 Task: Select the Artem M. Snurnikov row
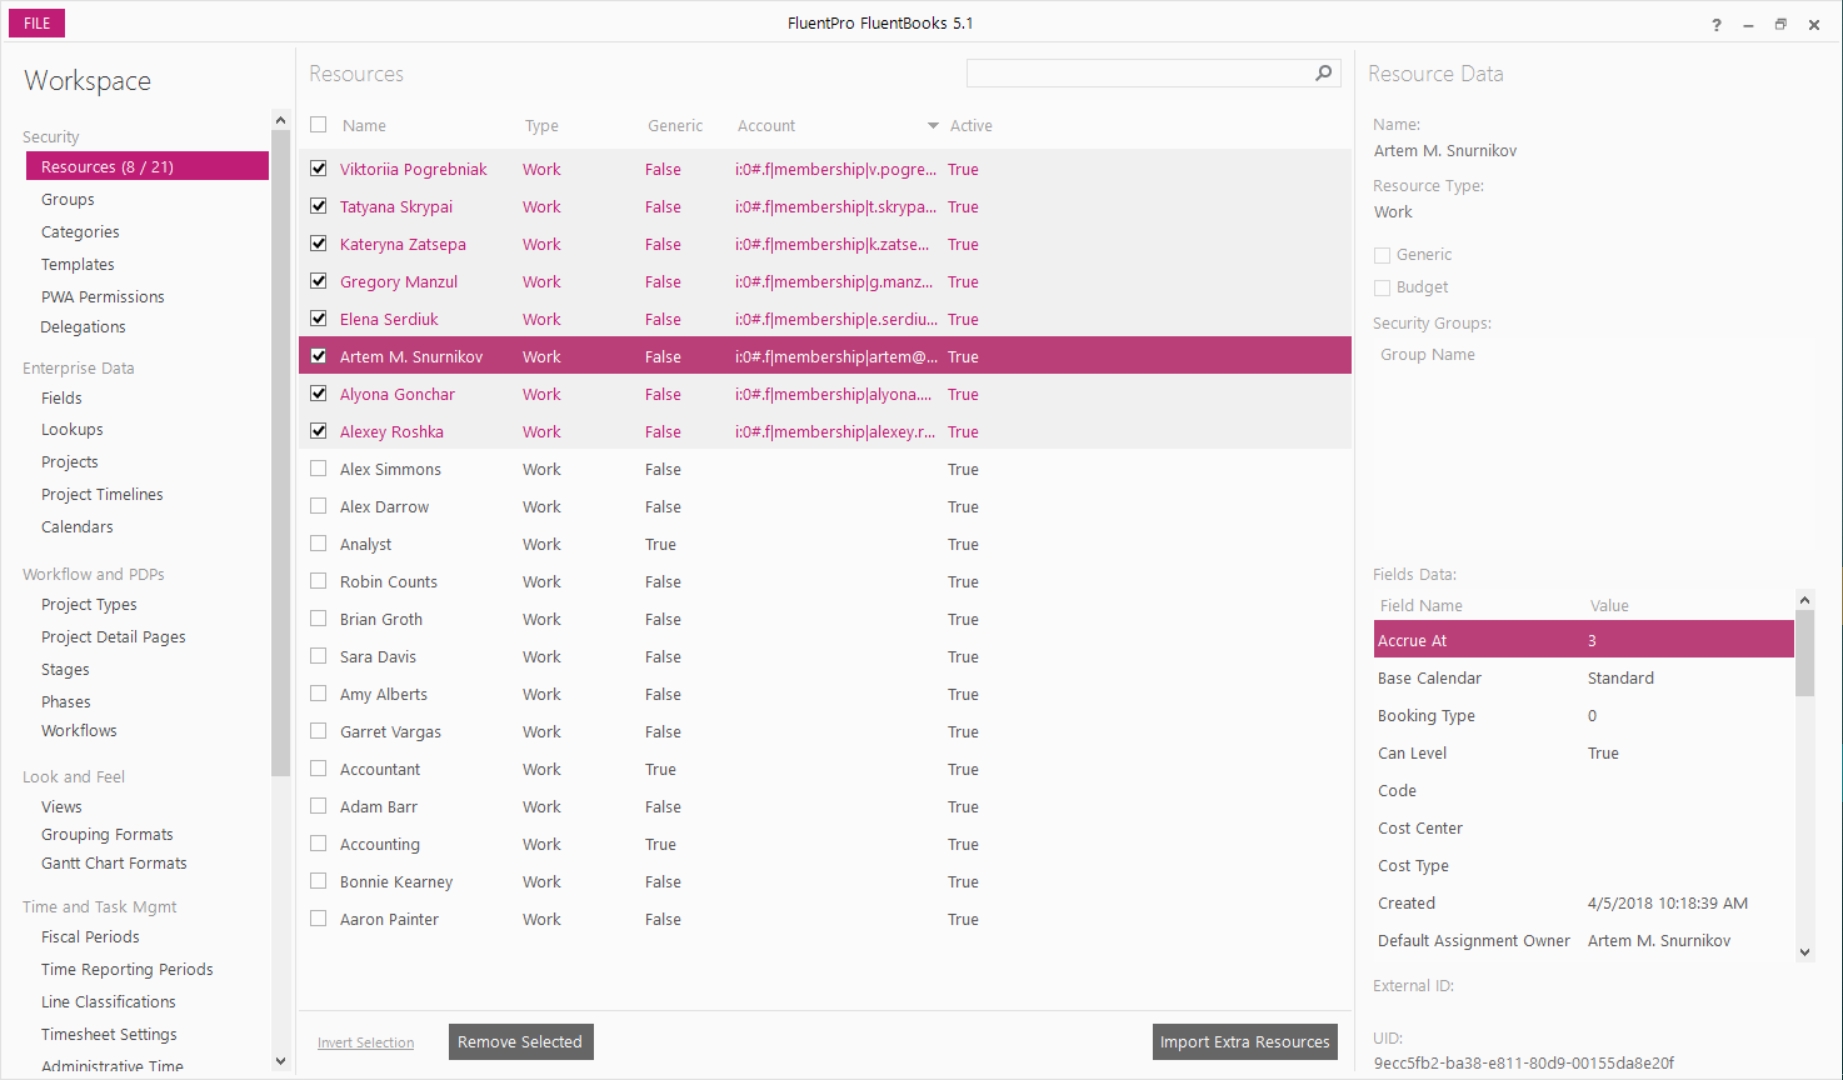click(x=825, y=356)
